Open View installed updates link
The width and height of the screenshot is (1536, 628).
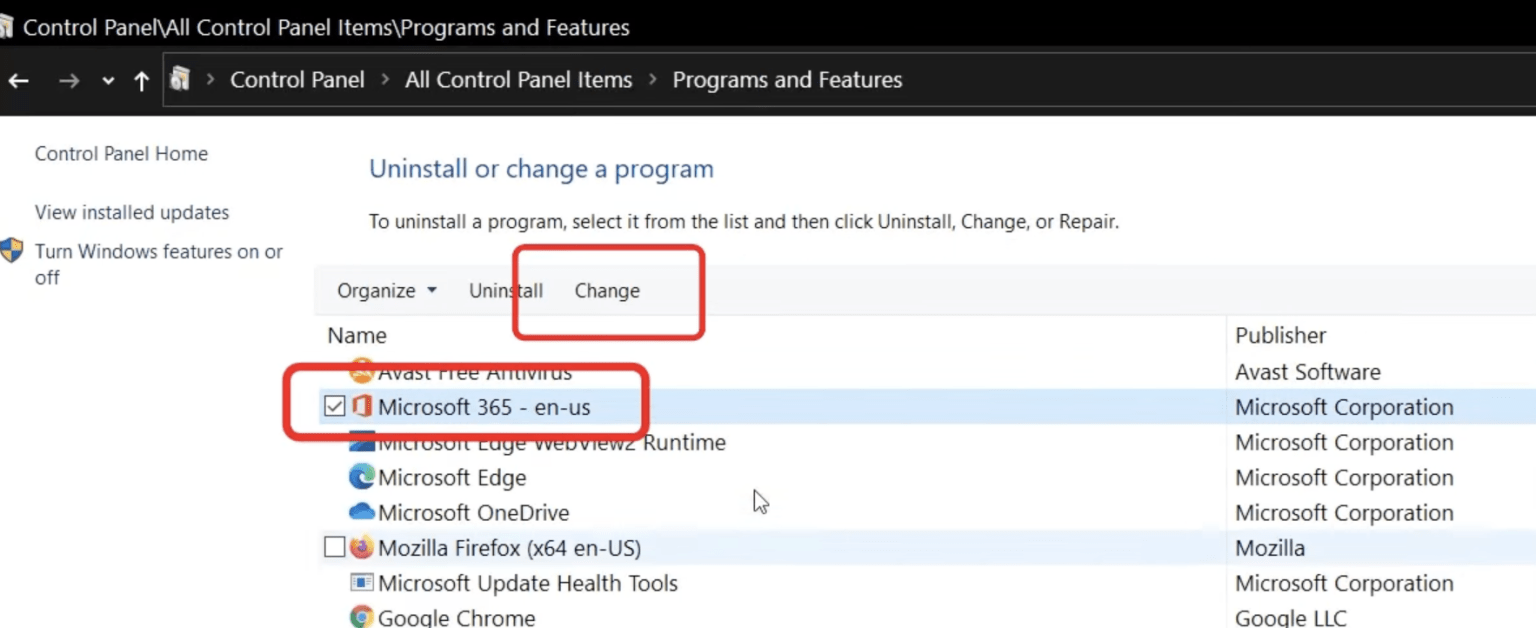click(132, 213)
